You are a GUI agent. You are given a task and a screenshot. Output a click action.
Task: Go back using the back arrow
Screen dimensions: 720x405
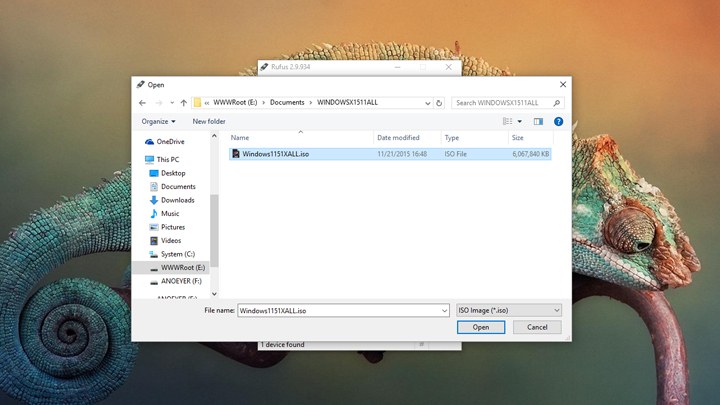[142, 103]
